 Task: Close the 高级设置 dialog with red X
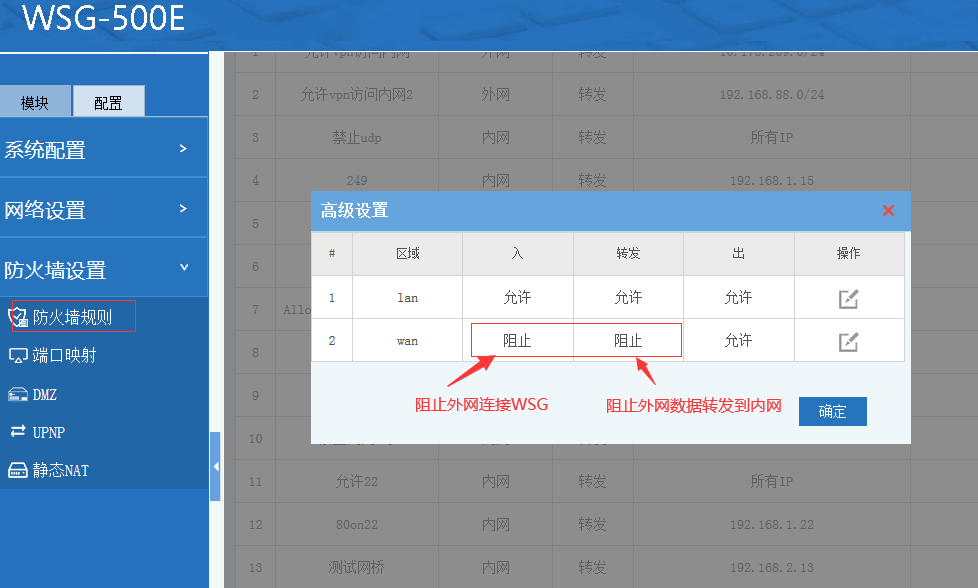[888, 210]
